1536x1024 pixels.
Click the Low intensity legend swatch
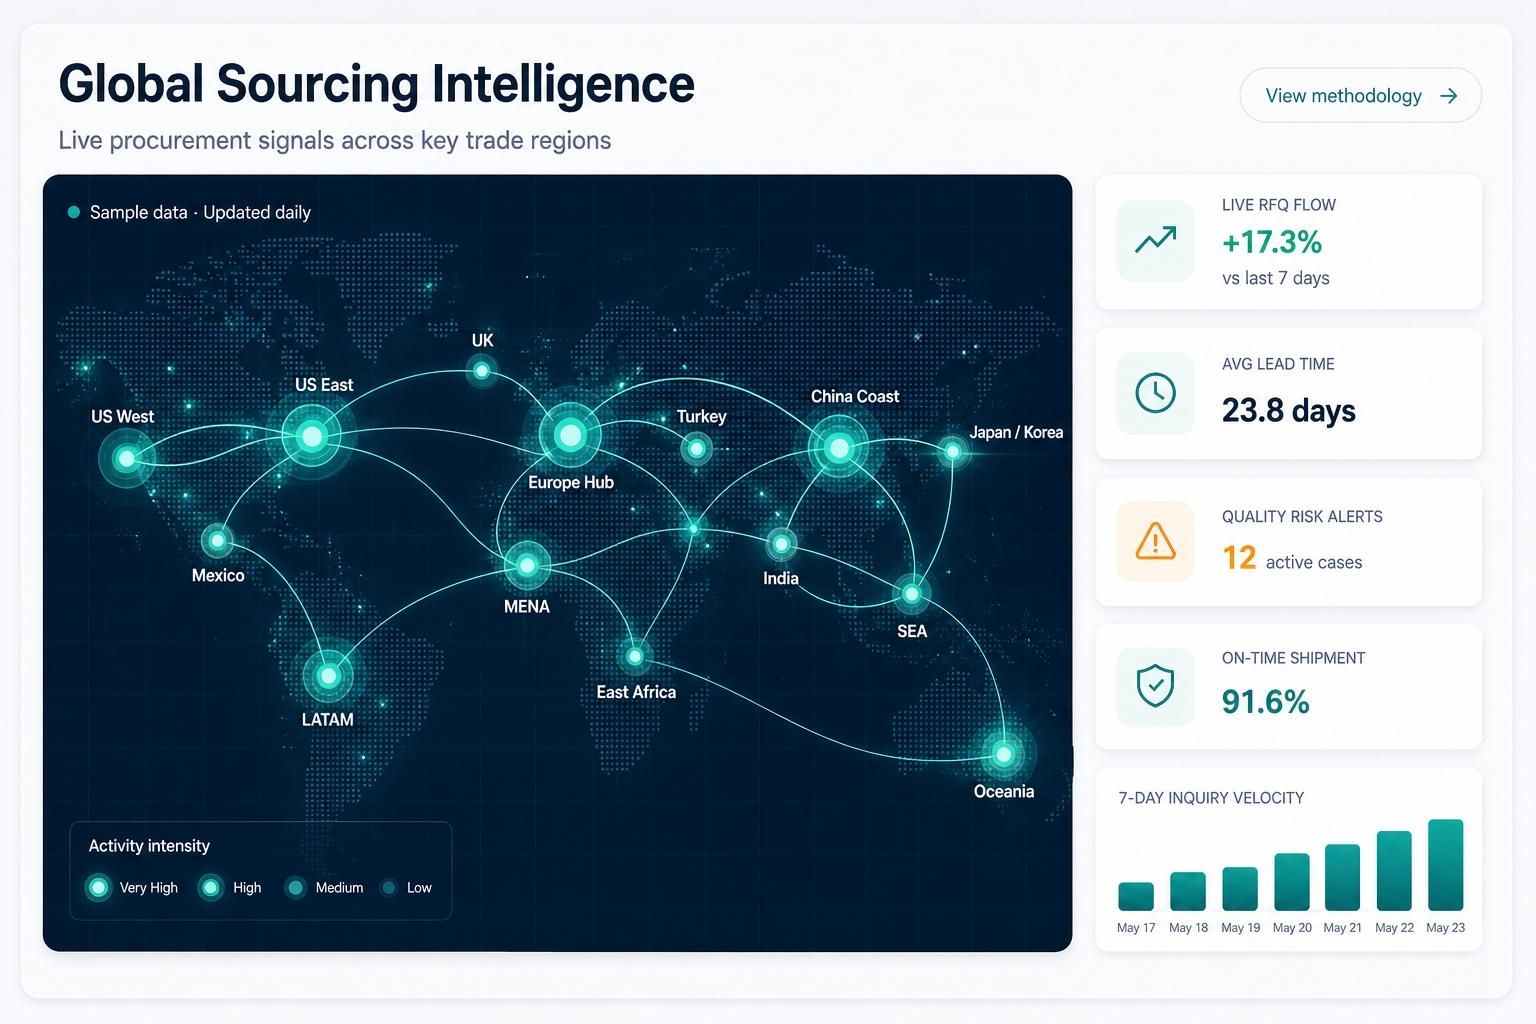pos(389,887)
